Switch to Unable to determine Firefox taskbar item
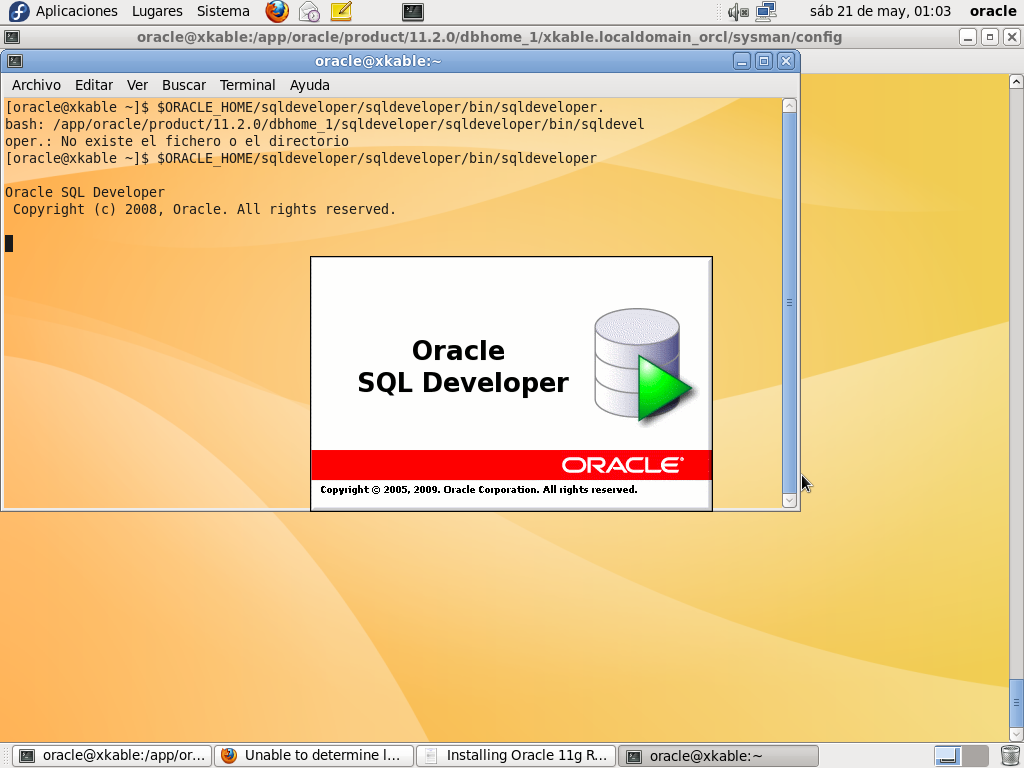The width and height of the screenshot is (1024, 768). (315, 756)
